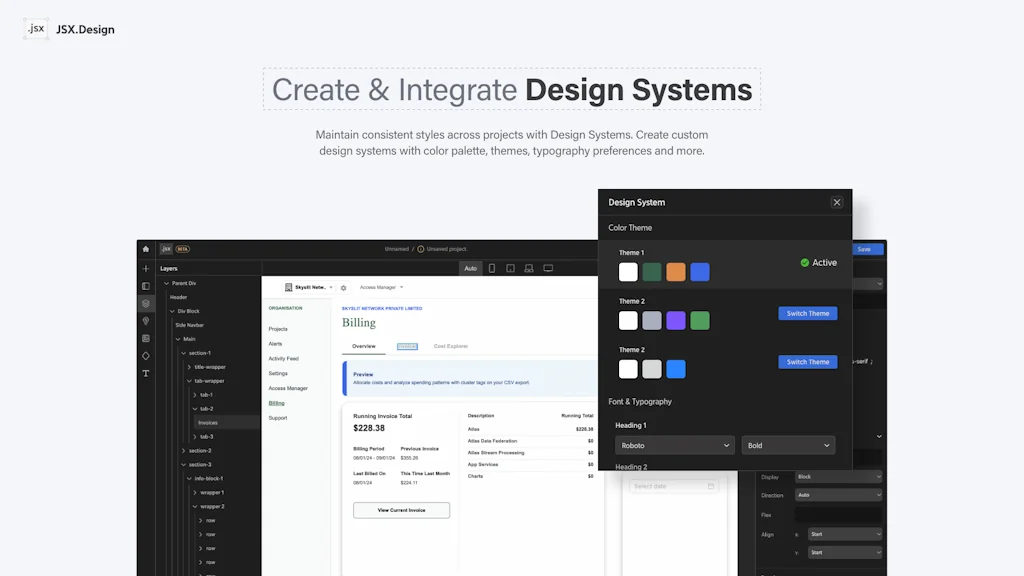Click the View Current Invoice button

tap(400, 510)
